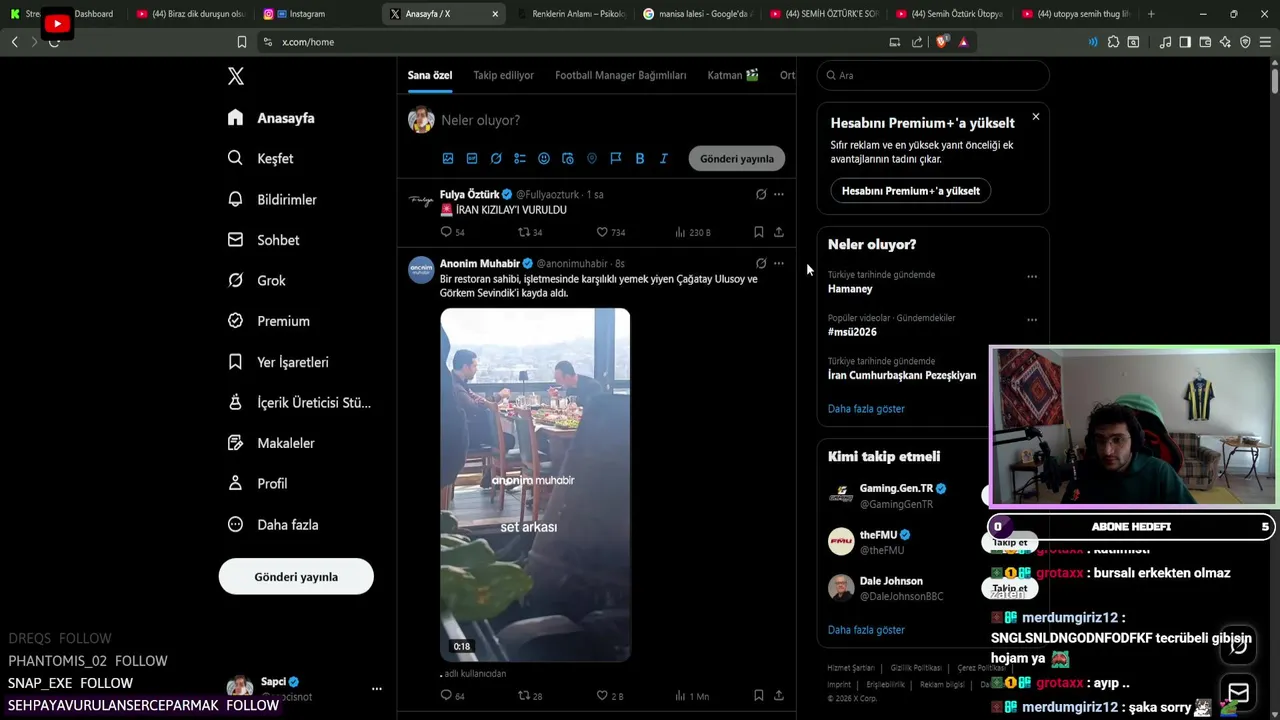Bookmark Anonim Muhabir's post
The width and height of the screenshot is (1280, 720).
pyautogui.click(x=759, y=695)
